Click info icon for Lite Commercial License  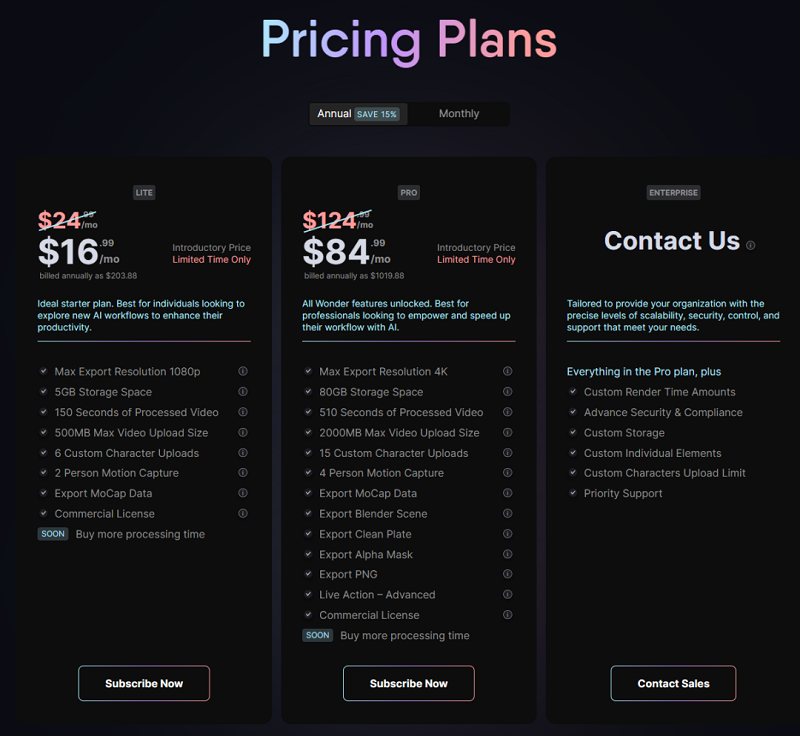pyautogui.click(x=243, y=514)
